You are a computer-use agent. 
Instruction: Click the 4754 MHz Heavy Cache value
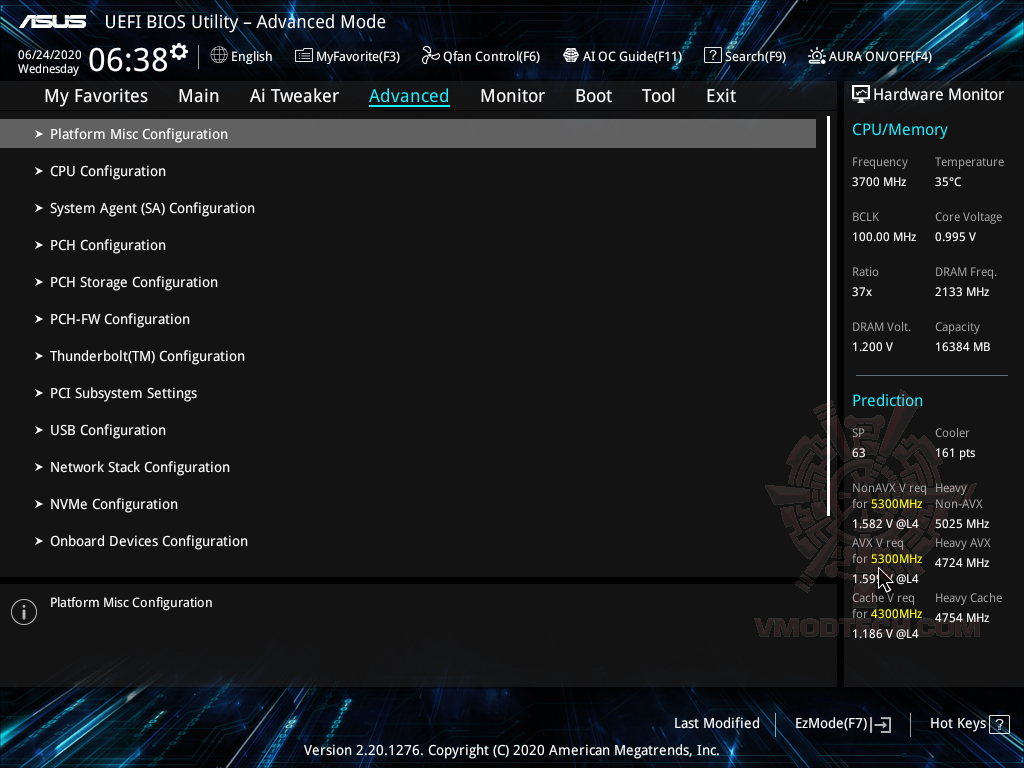(x=961, y=618)
